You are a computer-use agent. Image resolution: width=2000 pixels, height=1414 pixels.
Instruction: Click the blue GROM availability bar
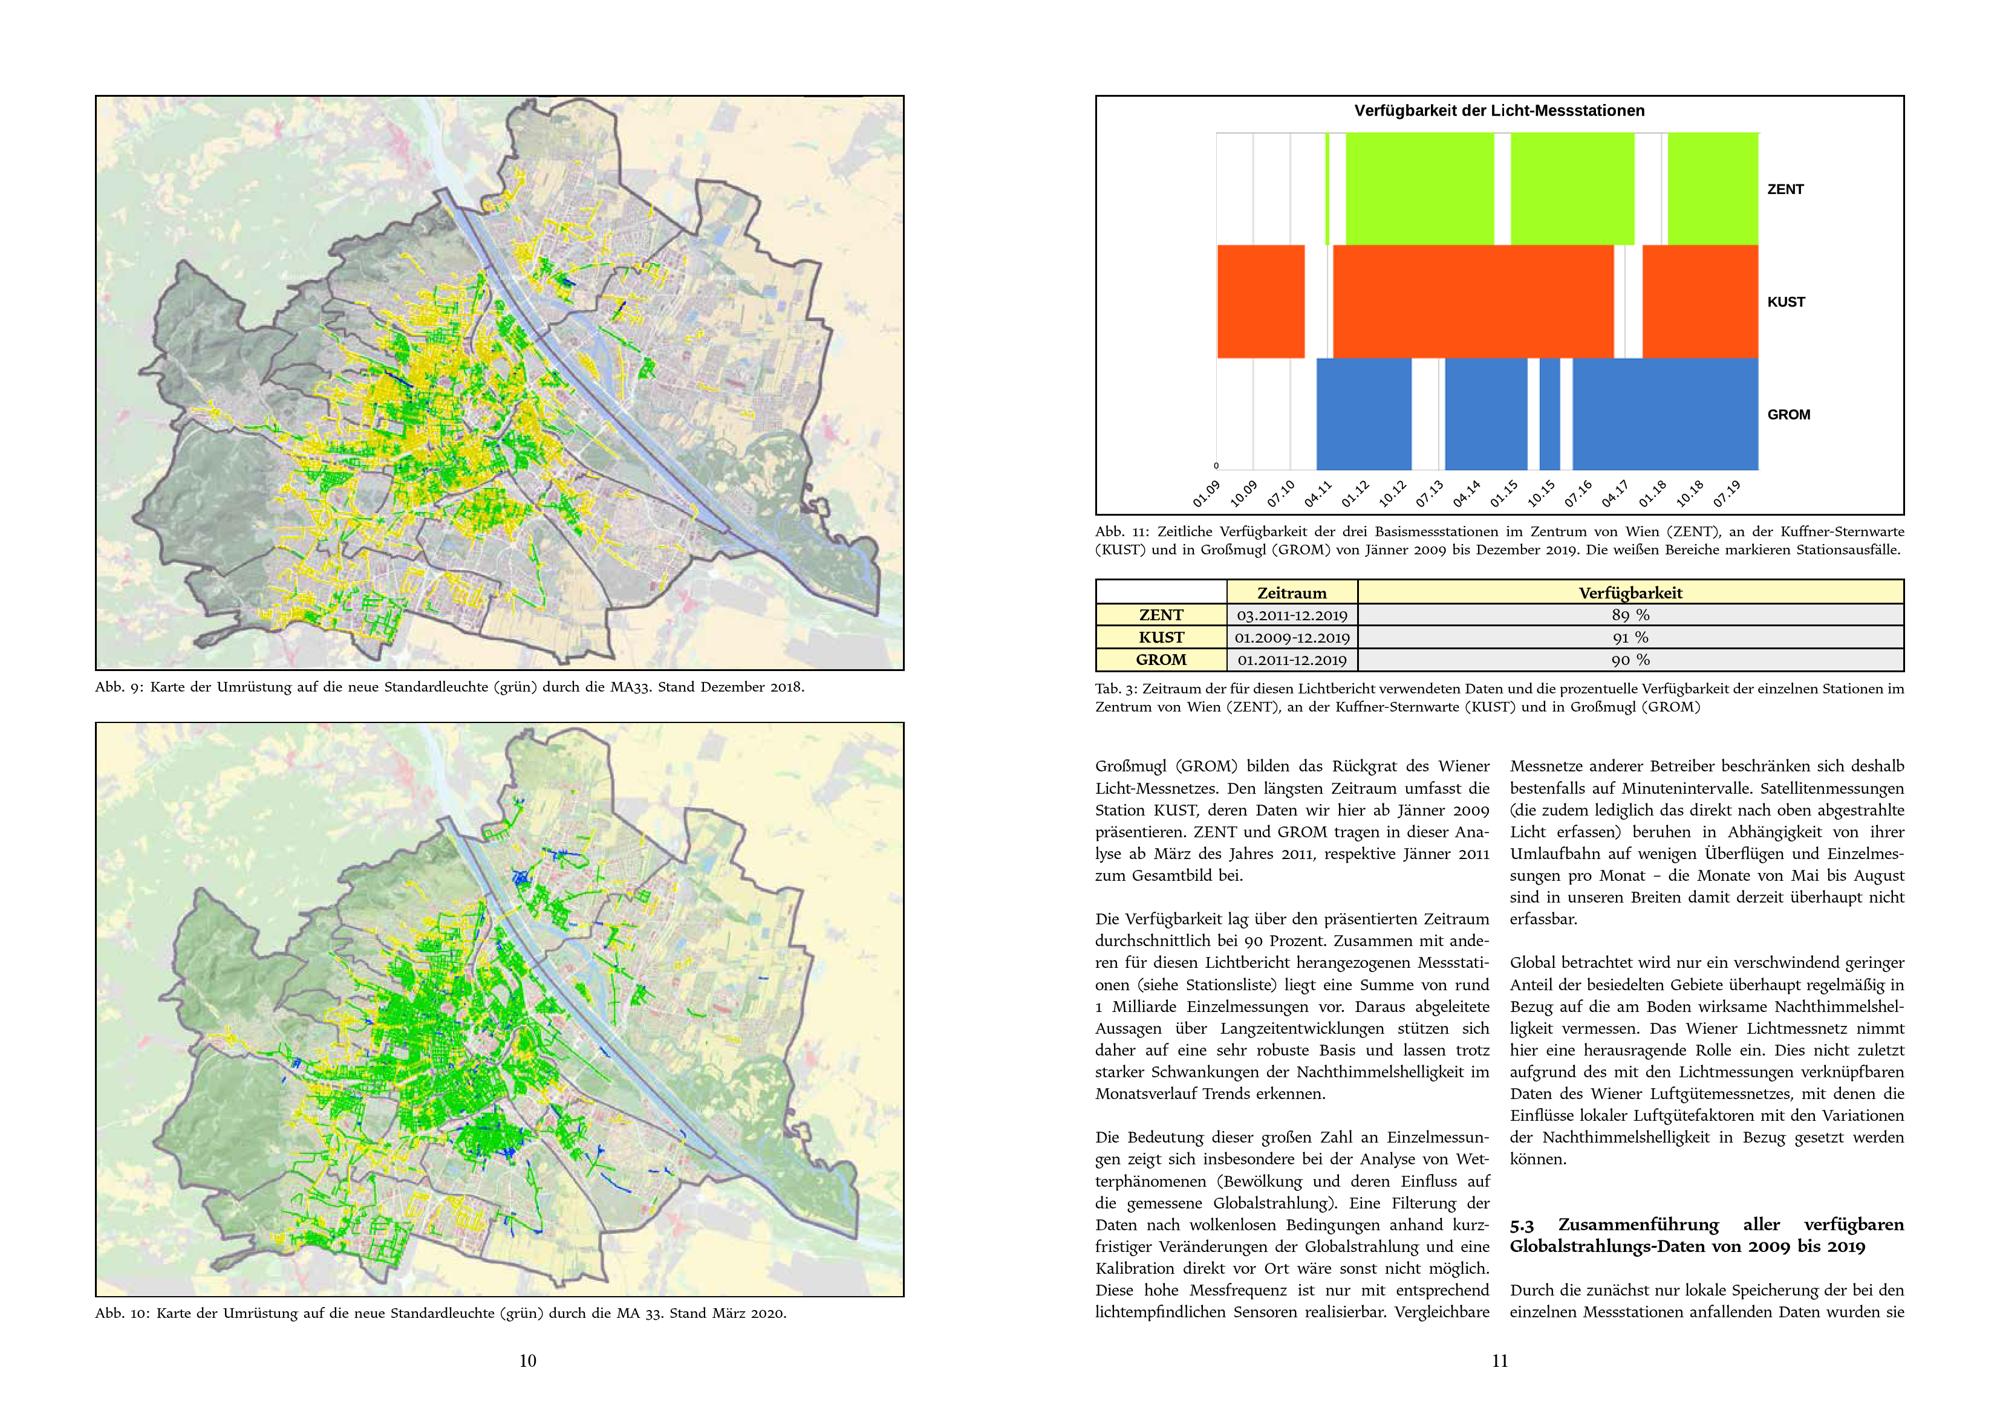pos(1664,414)
